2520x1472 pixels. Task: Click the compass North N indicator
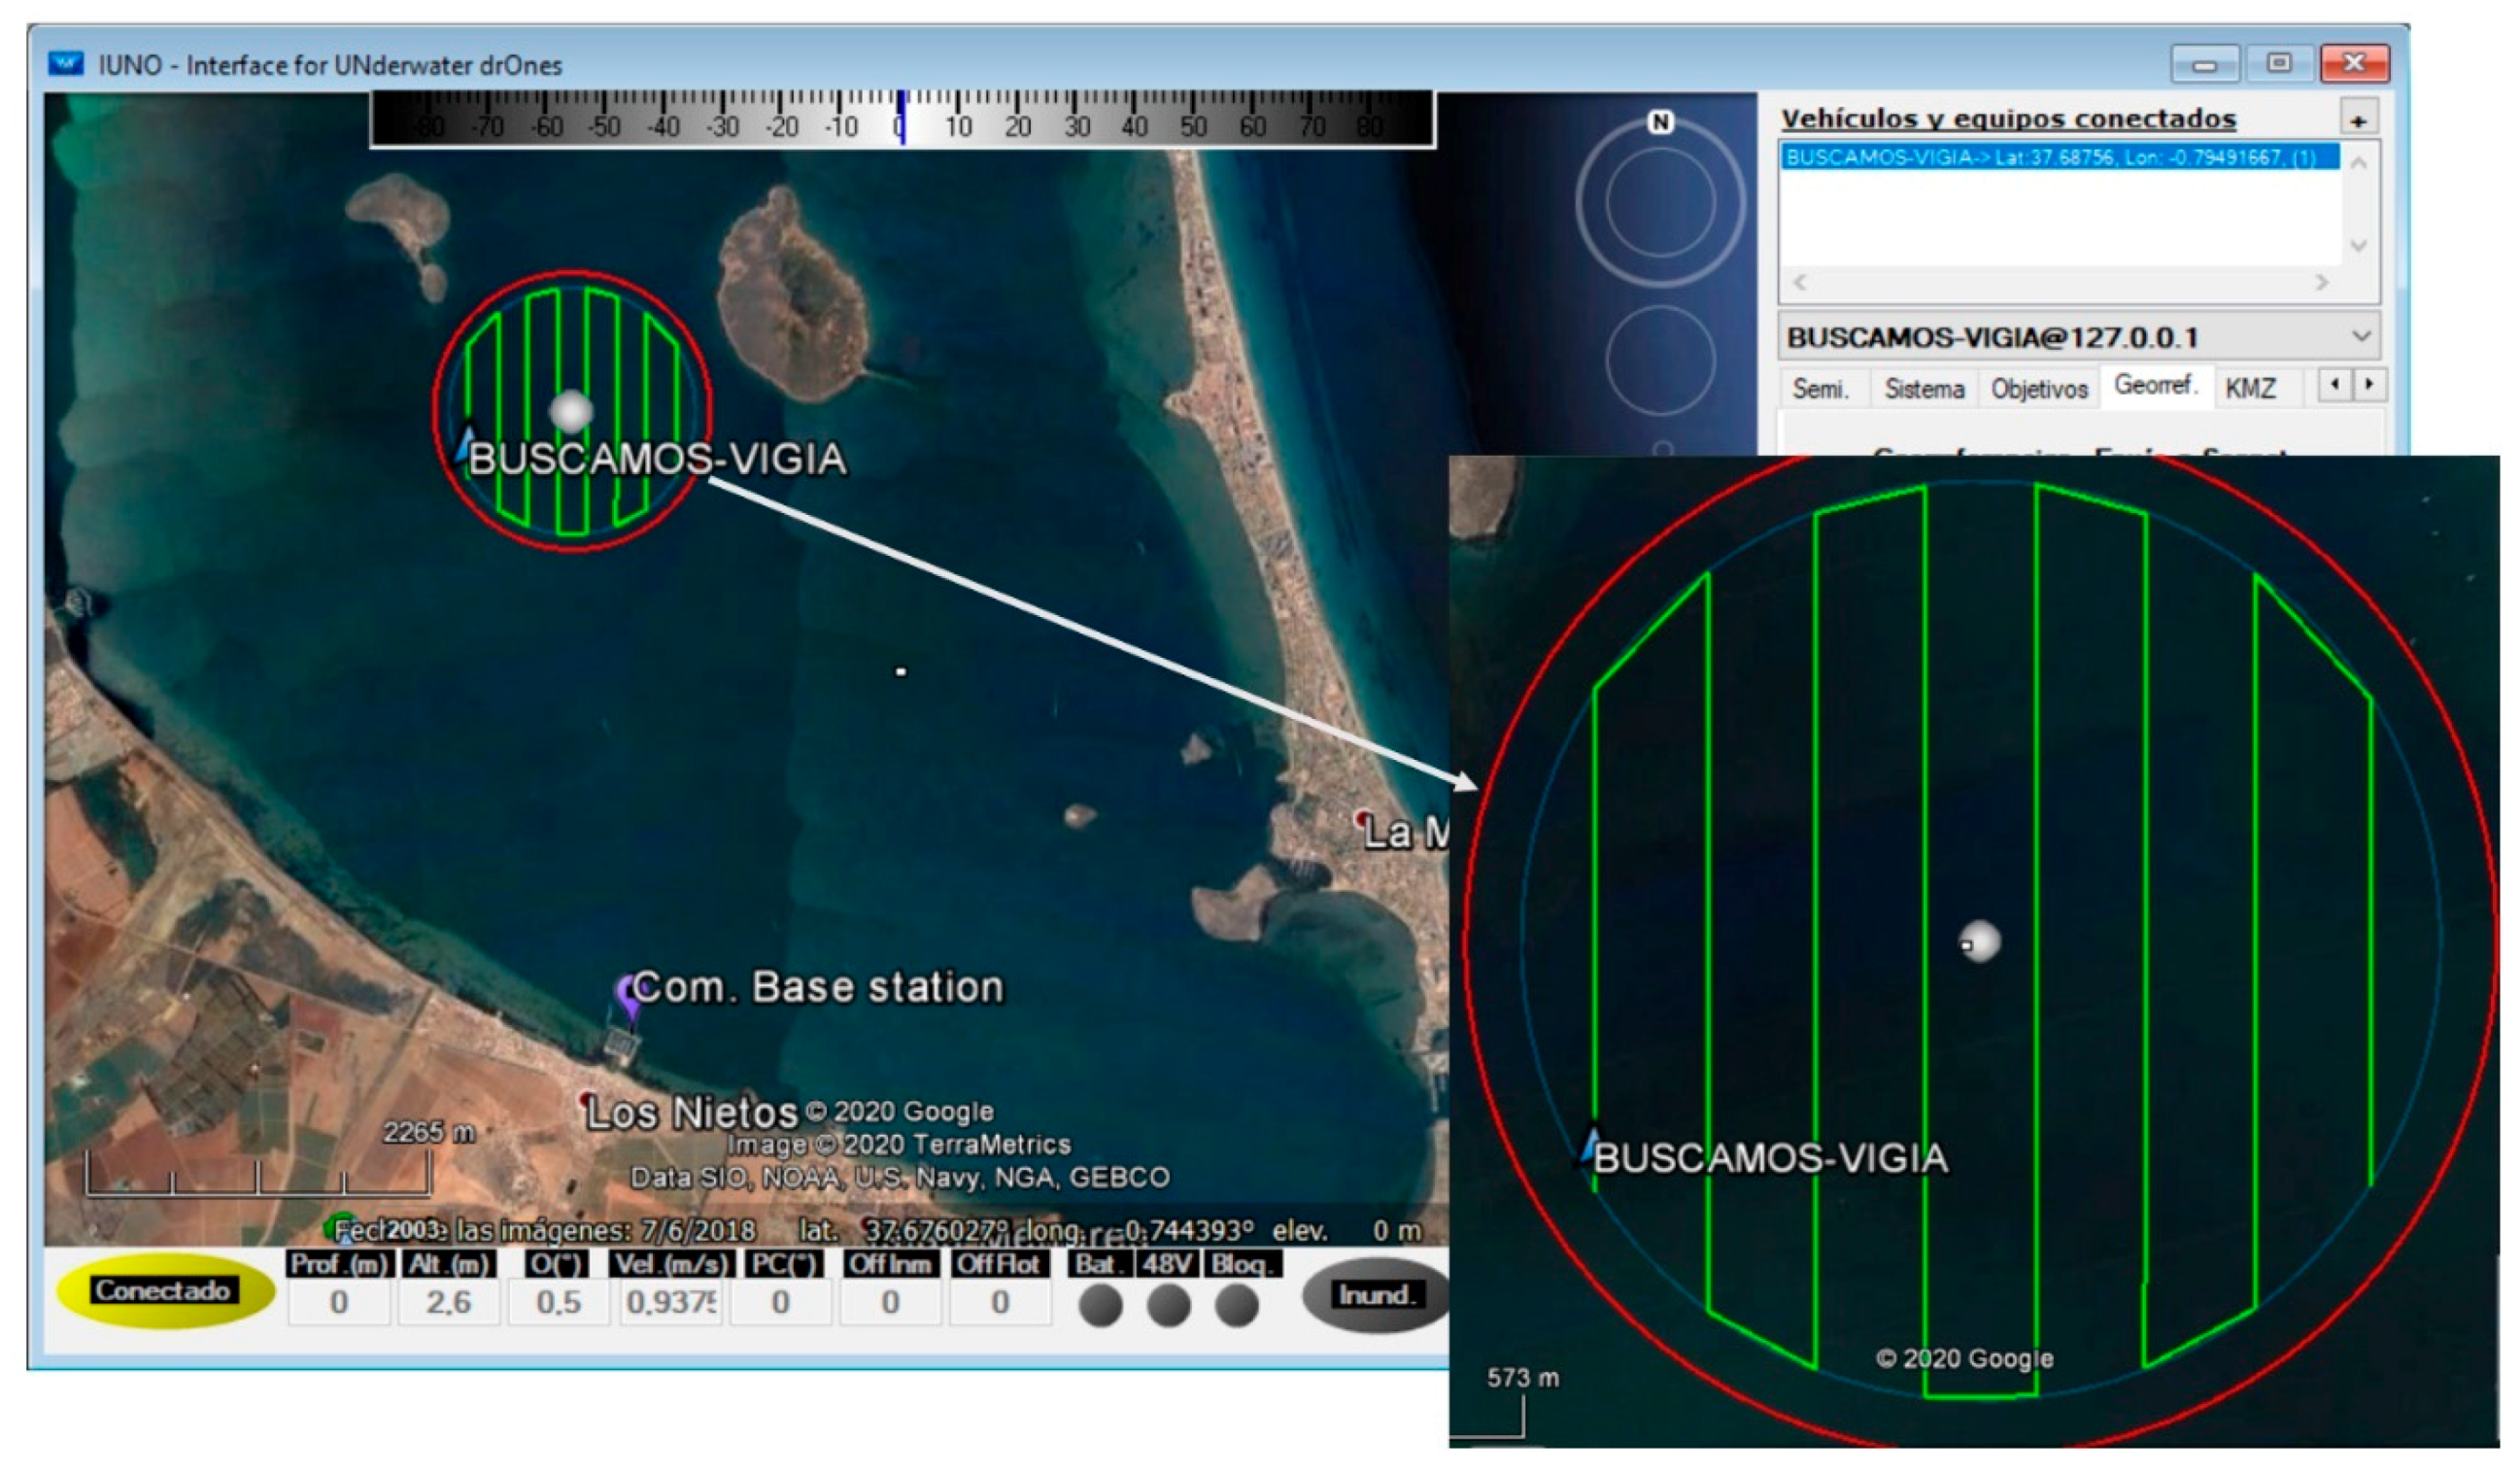point(1660,122)
